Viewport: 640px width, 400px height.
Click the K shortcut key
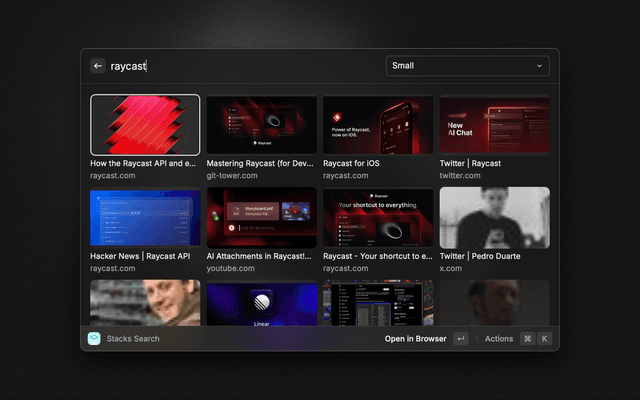545,339
